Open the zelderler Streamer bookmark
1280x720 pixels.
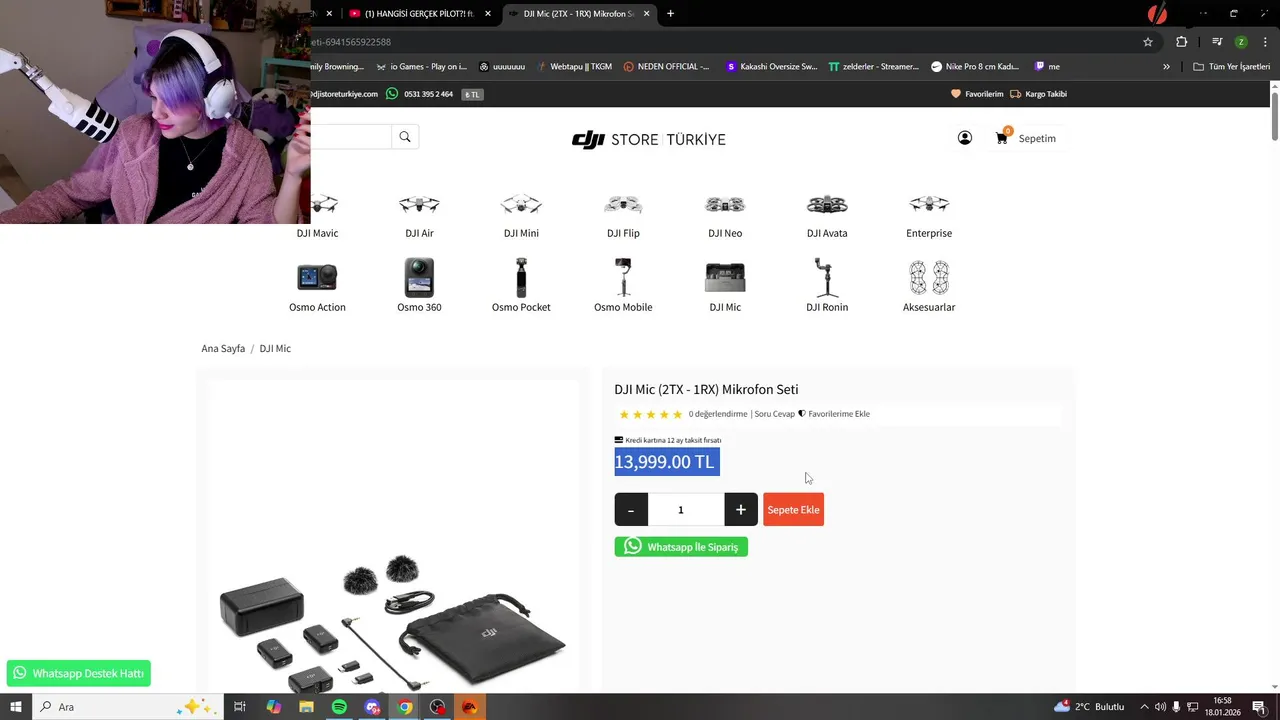coord(873,67)
